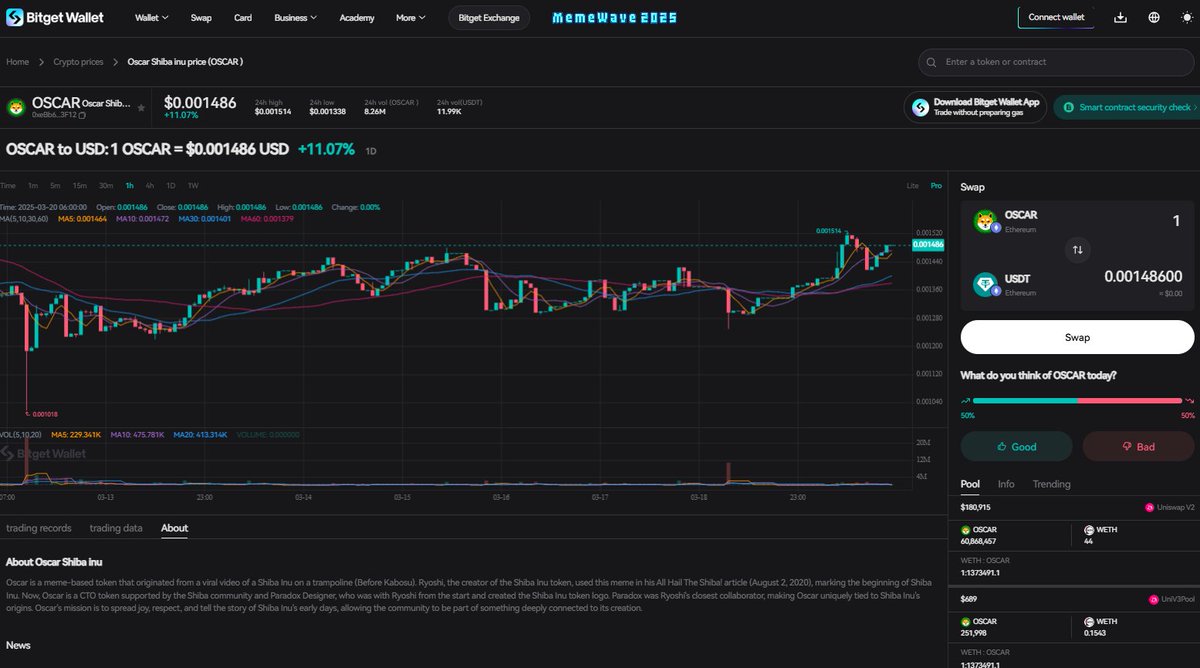Viewport: 1200px width, 668px height.
Task: Vote Bad for OSCAR today
Action: (x=1138, y=446)
